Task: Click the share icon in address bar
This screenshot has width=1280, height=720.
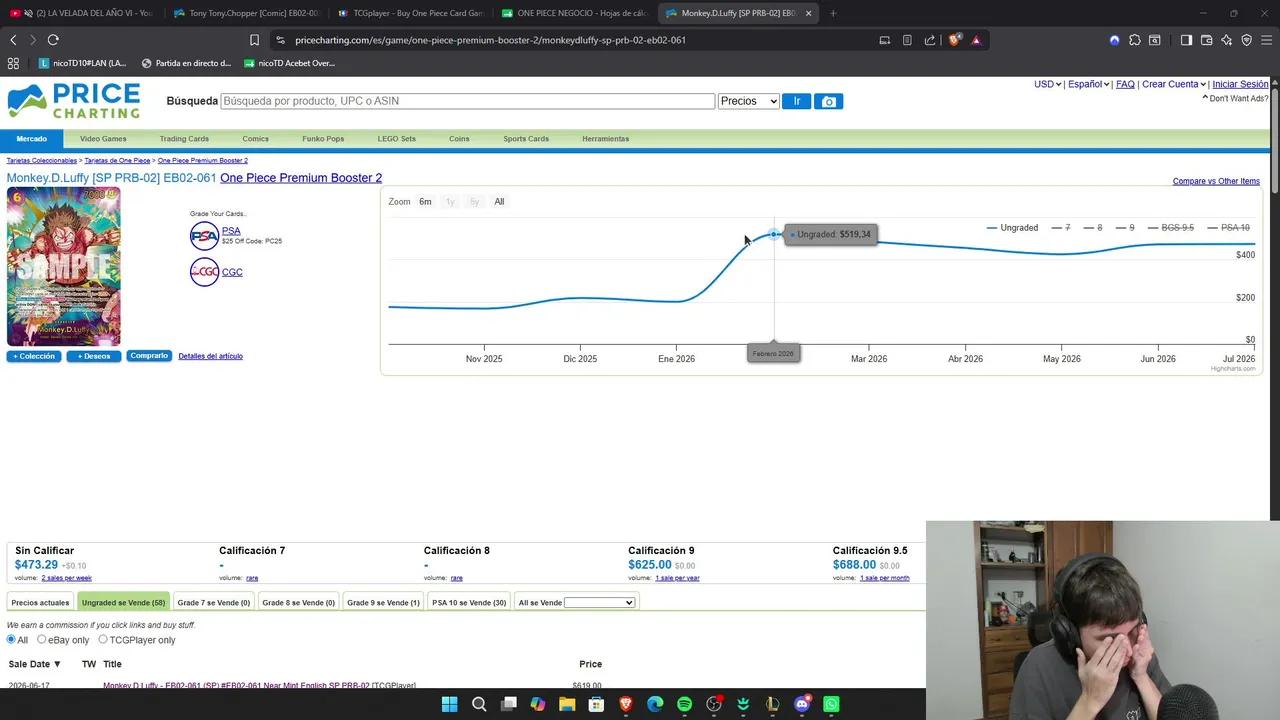Action: (930, 40)
